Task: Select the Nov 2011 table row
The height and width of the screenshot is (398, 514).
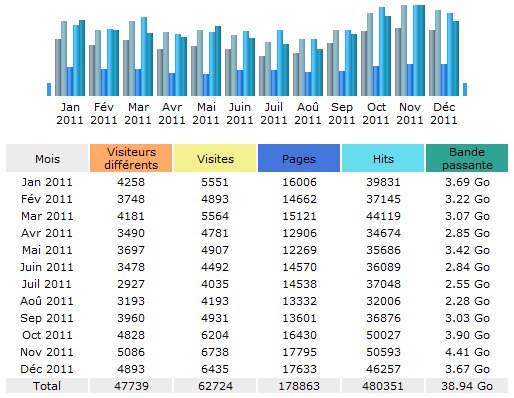Action: point(257,352)
